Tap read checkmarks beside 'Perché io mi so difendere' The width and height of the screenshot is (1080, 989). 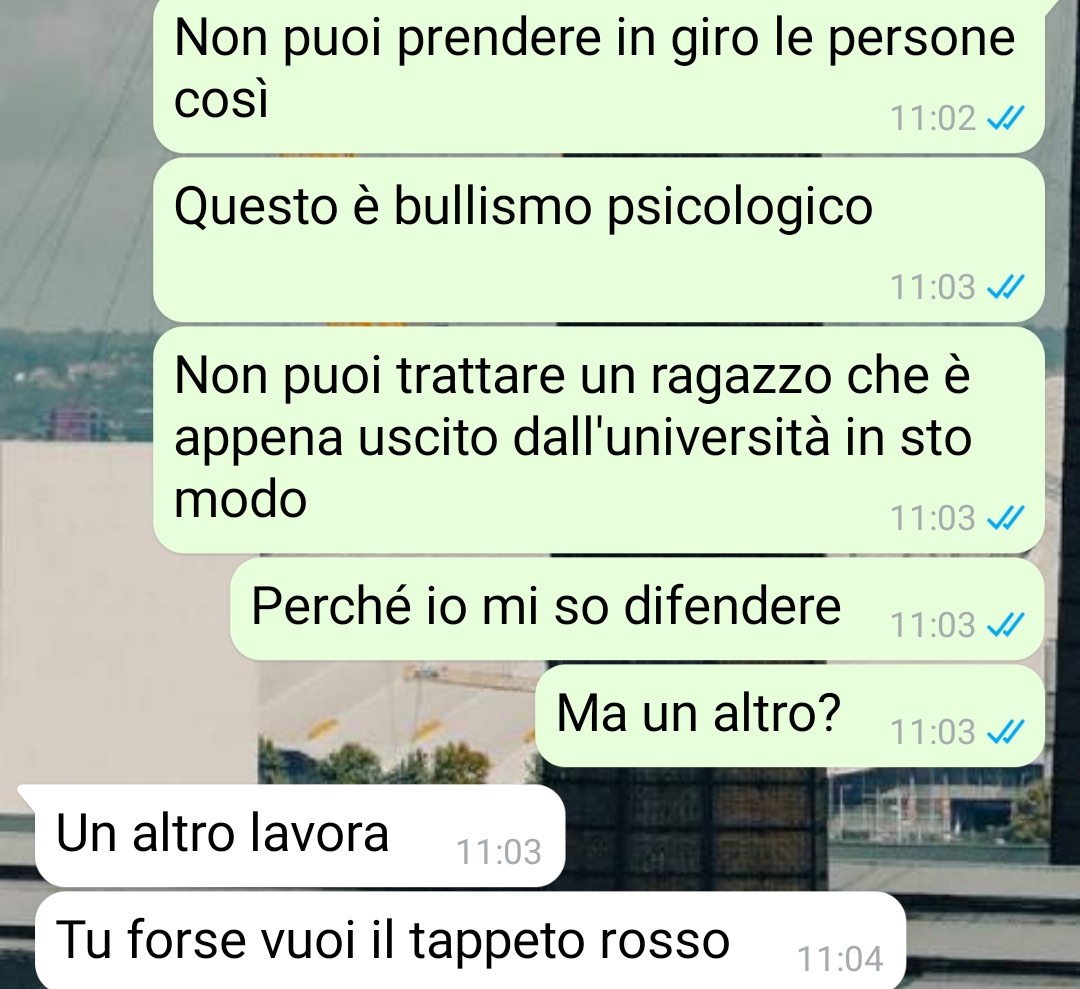[1006, 625]
